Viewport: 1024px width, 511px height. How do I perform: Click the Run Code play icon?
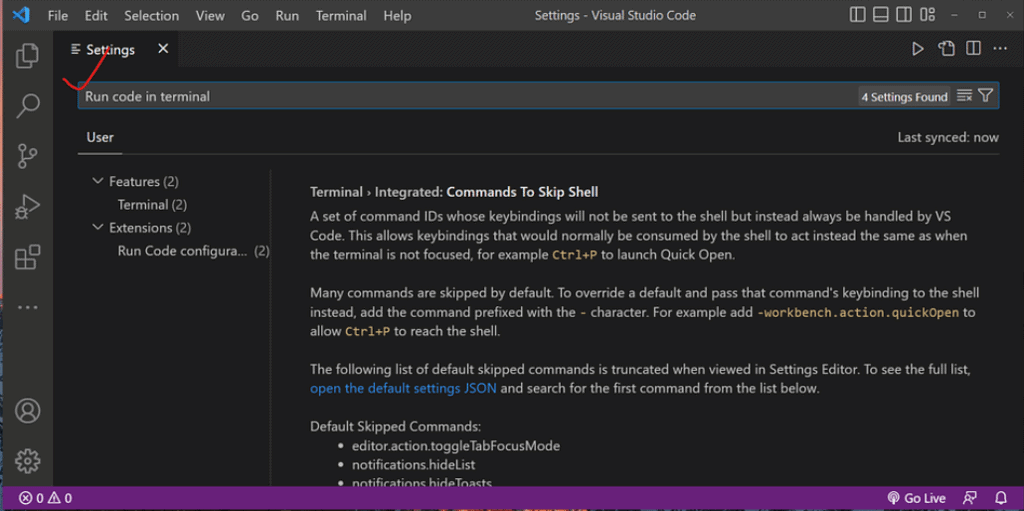917,49
